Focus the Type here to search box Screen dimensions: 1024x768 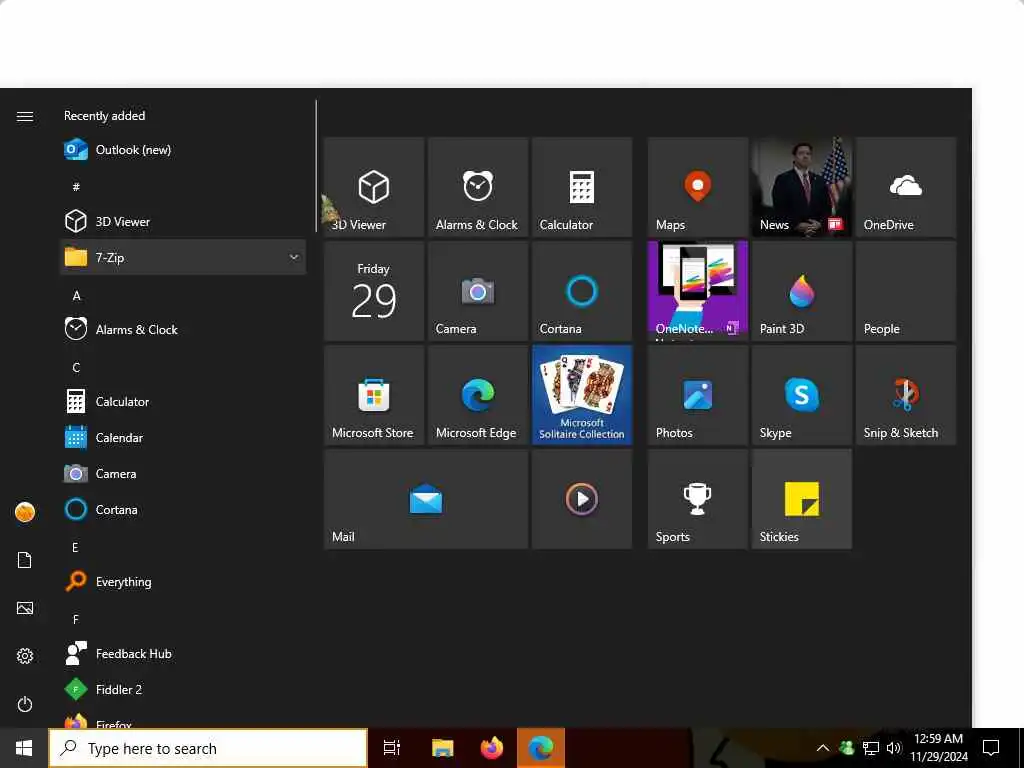pyautogui.click(x=208, y=748)
